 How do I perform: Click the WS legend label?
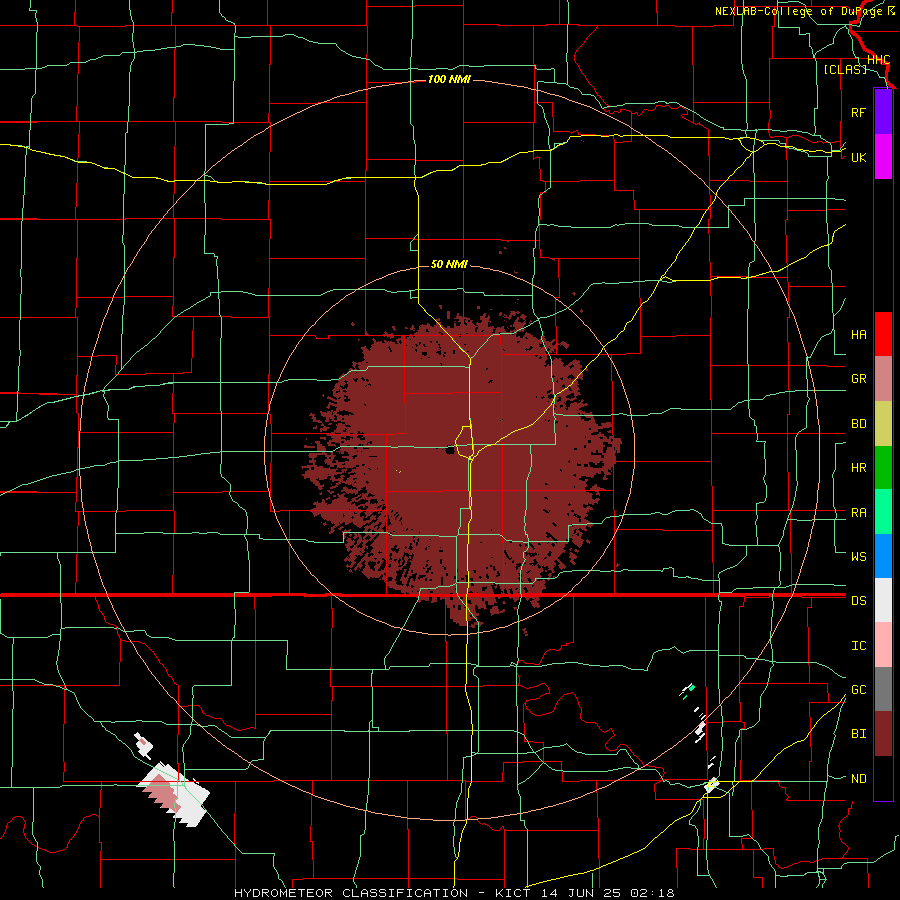click(x=858, y=556)
